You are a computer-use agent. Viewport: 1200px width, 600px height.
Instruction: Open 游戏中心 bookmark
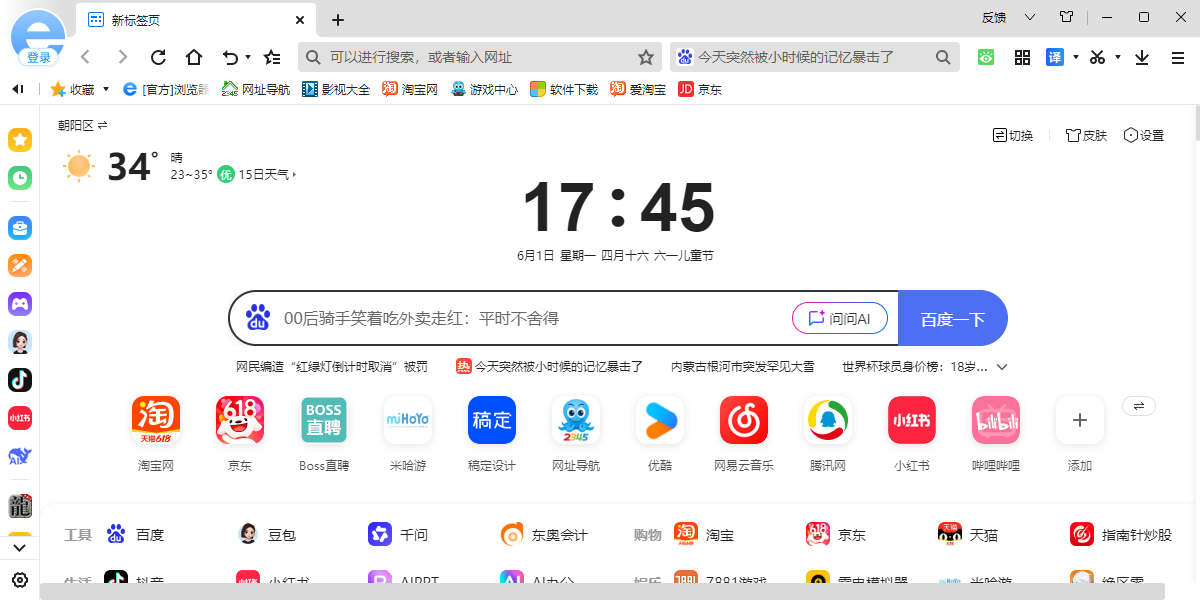[484, 89]
